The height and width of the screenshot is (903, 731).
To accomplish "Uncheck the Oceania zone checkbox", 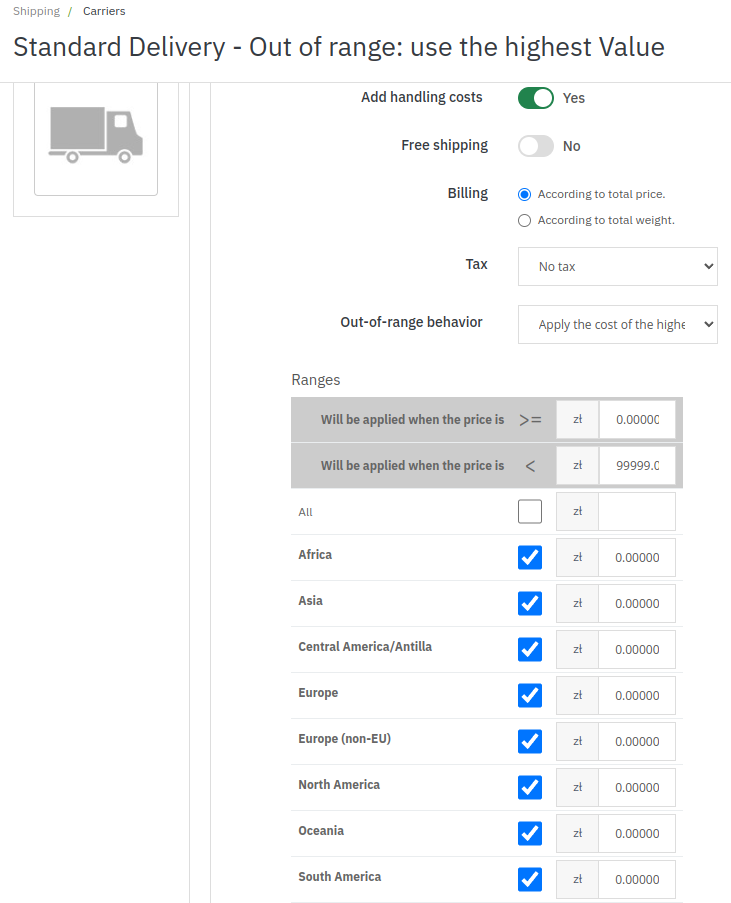I will [530, 833].
